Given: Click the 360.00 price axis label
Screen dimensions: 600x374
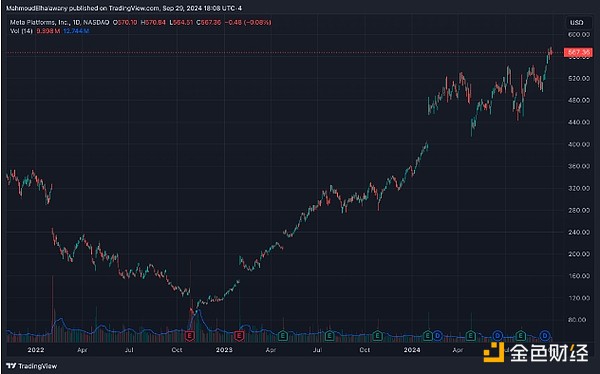Looking at the screenshot, I should [579, 166].
